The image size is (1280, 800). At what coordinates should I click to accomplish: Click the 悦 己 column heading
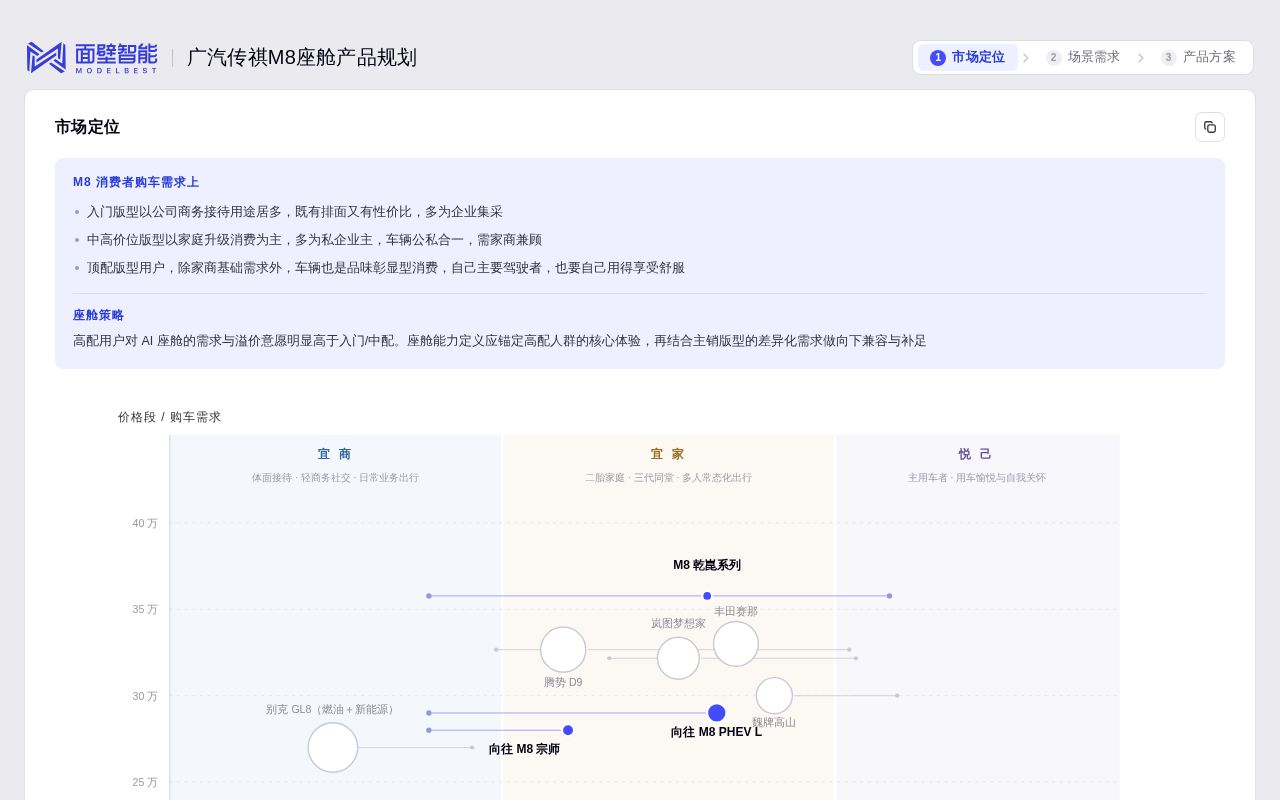click(x=976, y=454)
